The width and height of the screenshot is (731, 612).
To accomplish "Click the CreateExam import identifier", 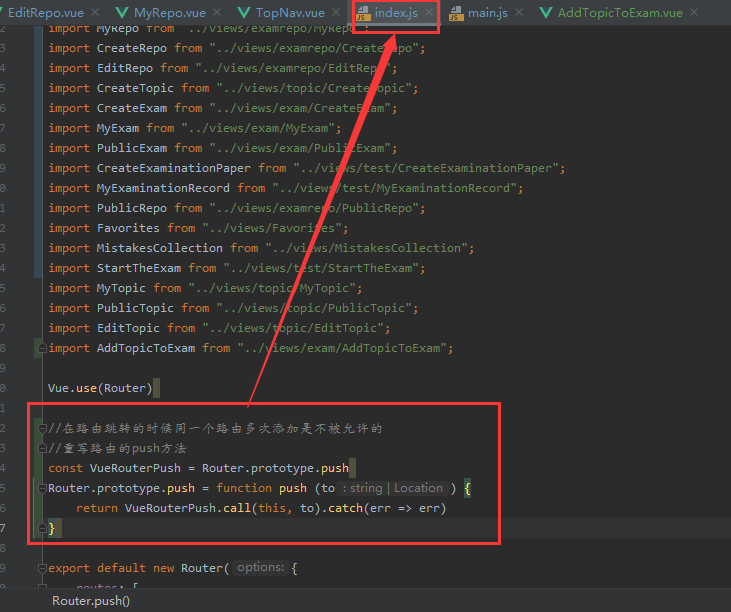I will click(x=131, y=109).
